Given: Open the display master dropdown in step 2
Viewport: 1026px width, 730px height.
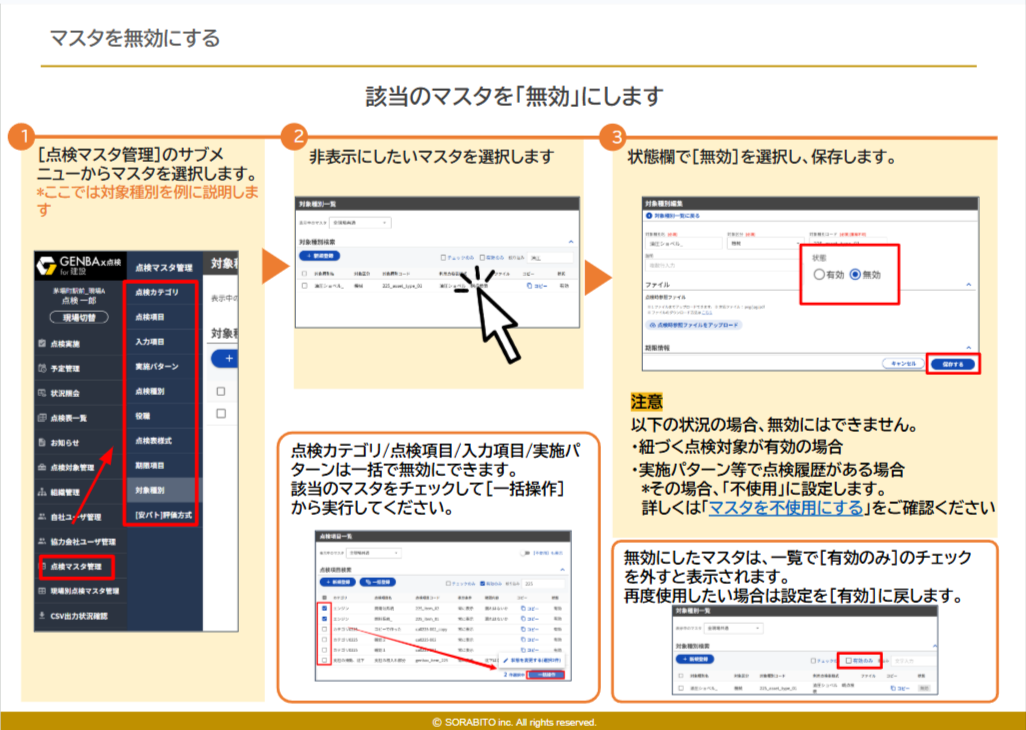Looking at the screenshot, I should click(x=358, y=222).
